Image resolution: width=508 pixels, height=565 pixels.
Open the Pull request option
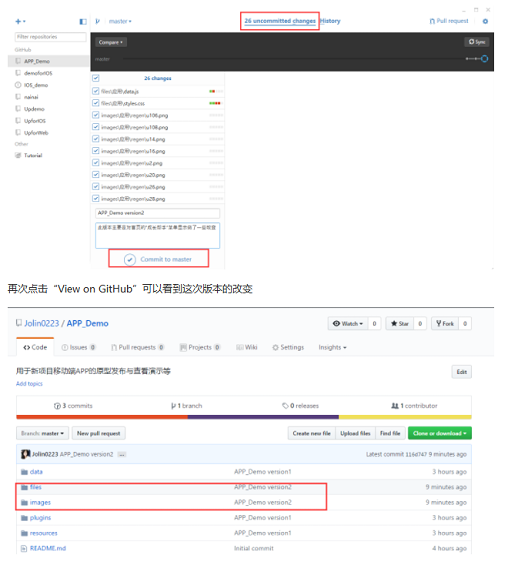[x=449, y=21]
